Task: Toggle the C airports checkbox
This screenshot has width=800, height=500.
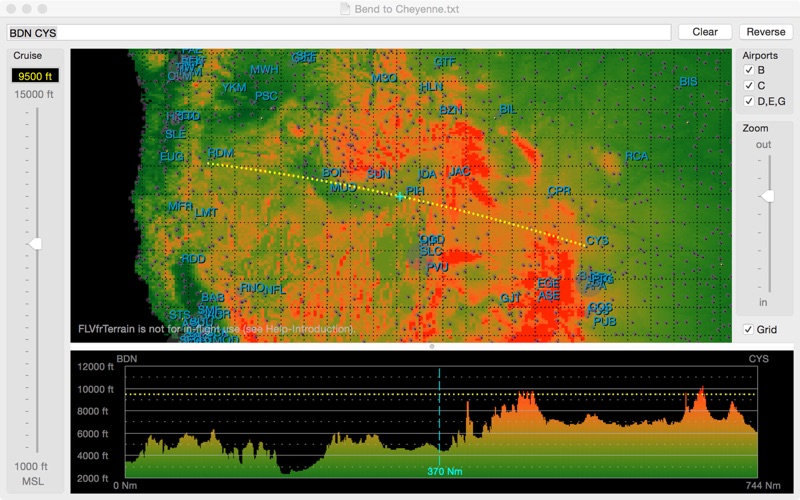Action: [x=748, y=85]
